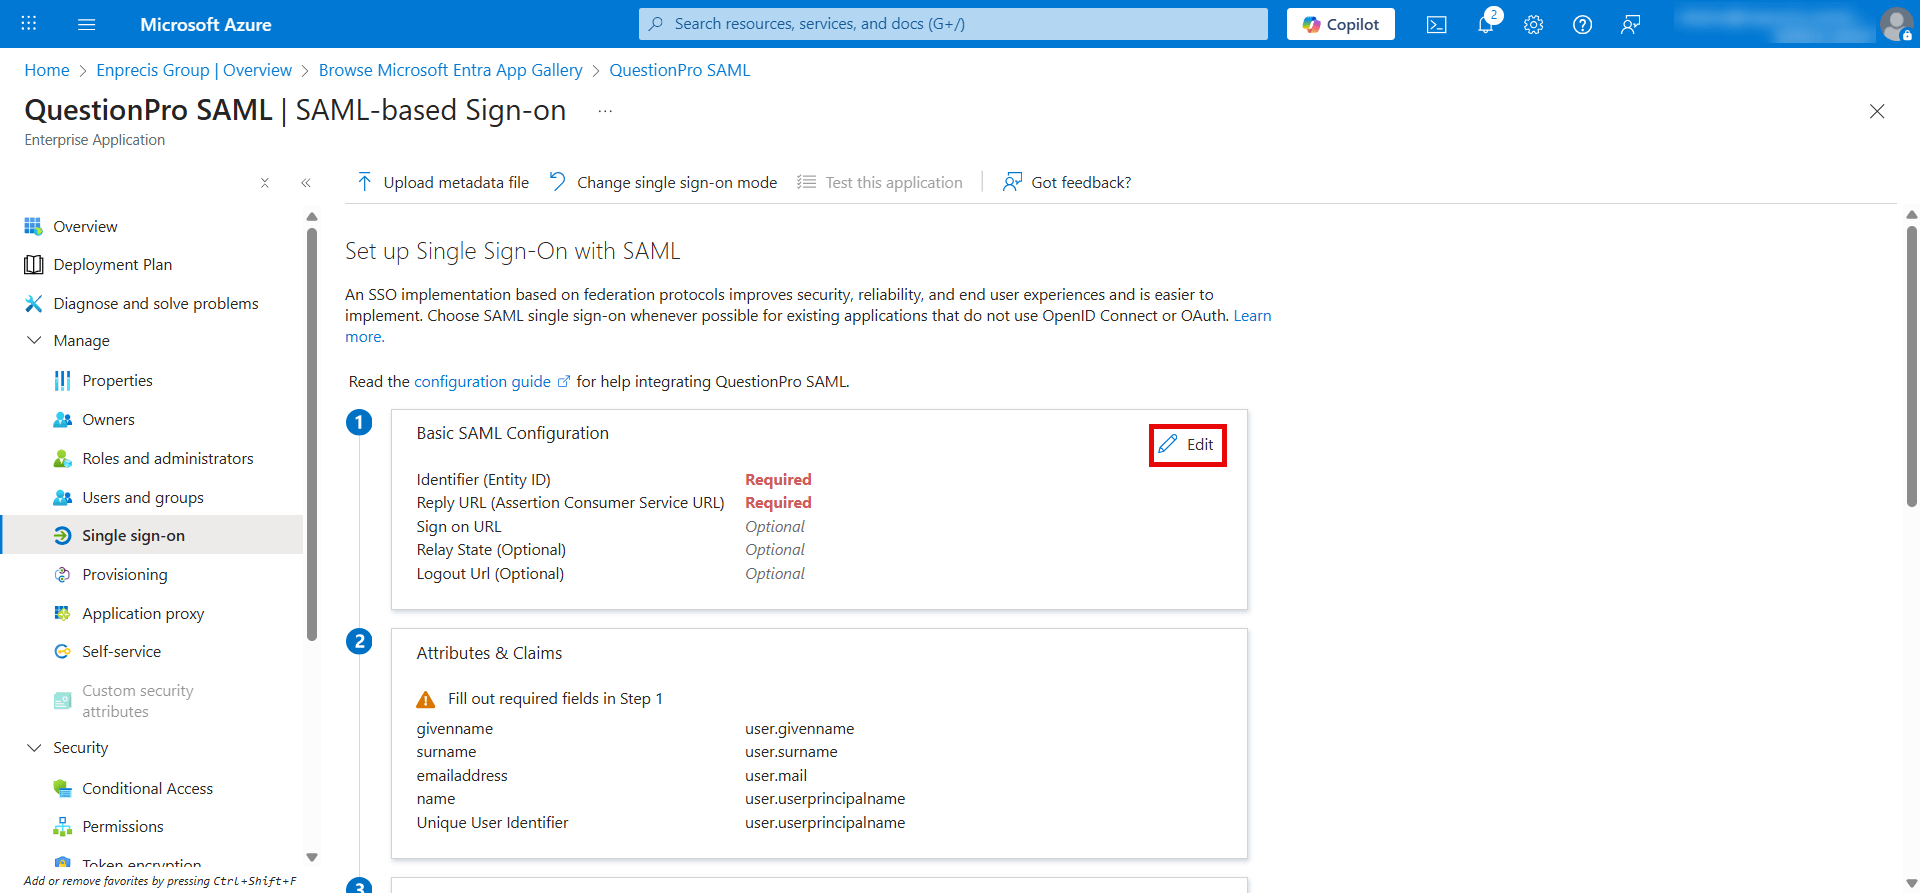Open the more options ellipsis beside title
Image resolution: width=1920 pixels, height=893 pixels.
tap(605, 111)
